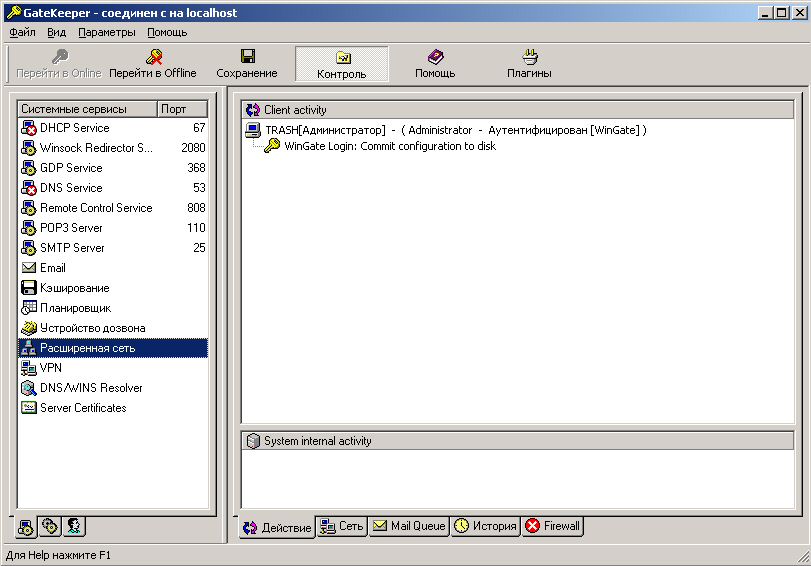811x566 pixels.
Task: Switch to the Сеть tab
Action: click(342, 526)
